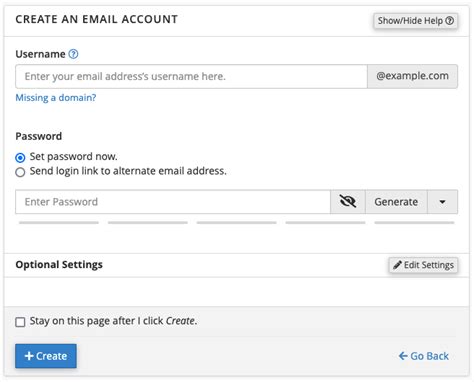
Task: Select the Set password now radio button
Action: point(20,157)
